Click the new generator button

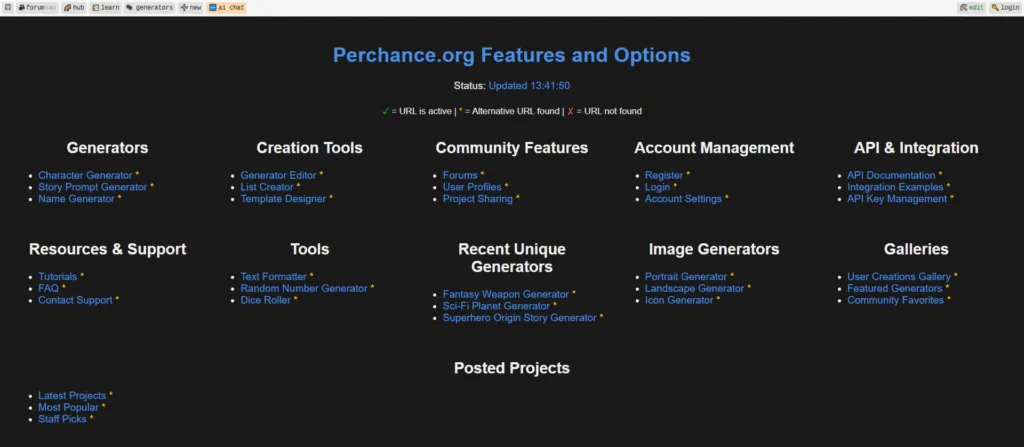pos(191,8)
